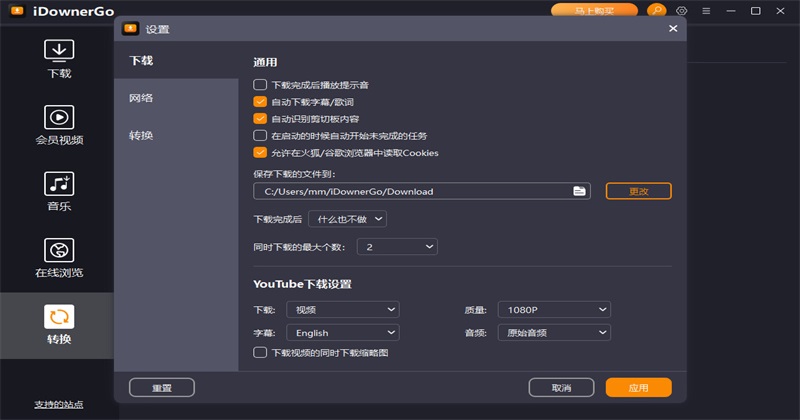Click the iDownerGo logo in title bar
Screen dimensions: 800x420
pyautogui.click(x=17, y=11)
